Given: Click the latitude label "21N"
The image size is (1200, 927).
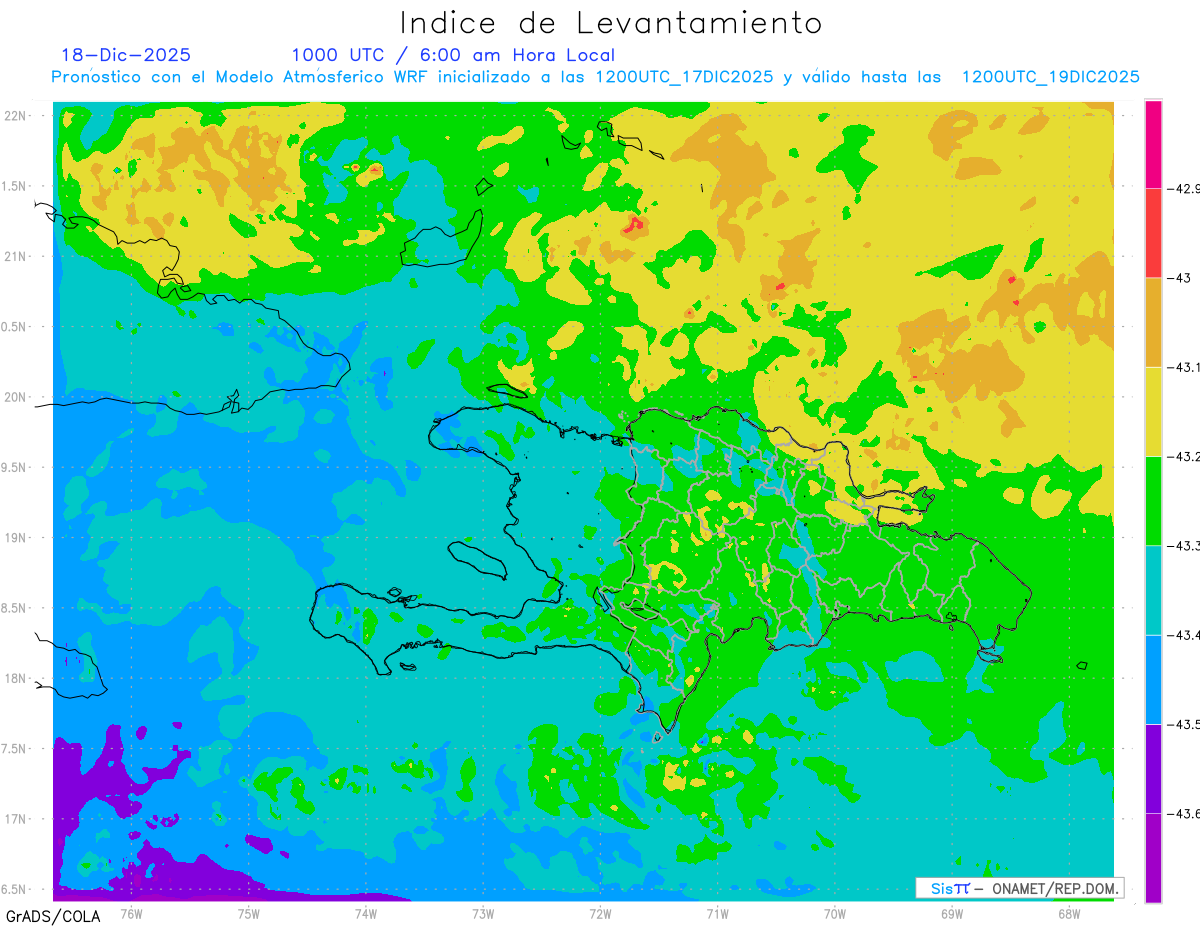Looking at the screenshot, I should [17, 256].
